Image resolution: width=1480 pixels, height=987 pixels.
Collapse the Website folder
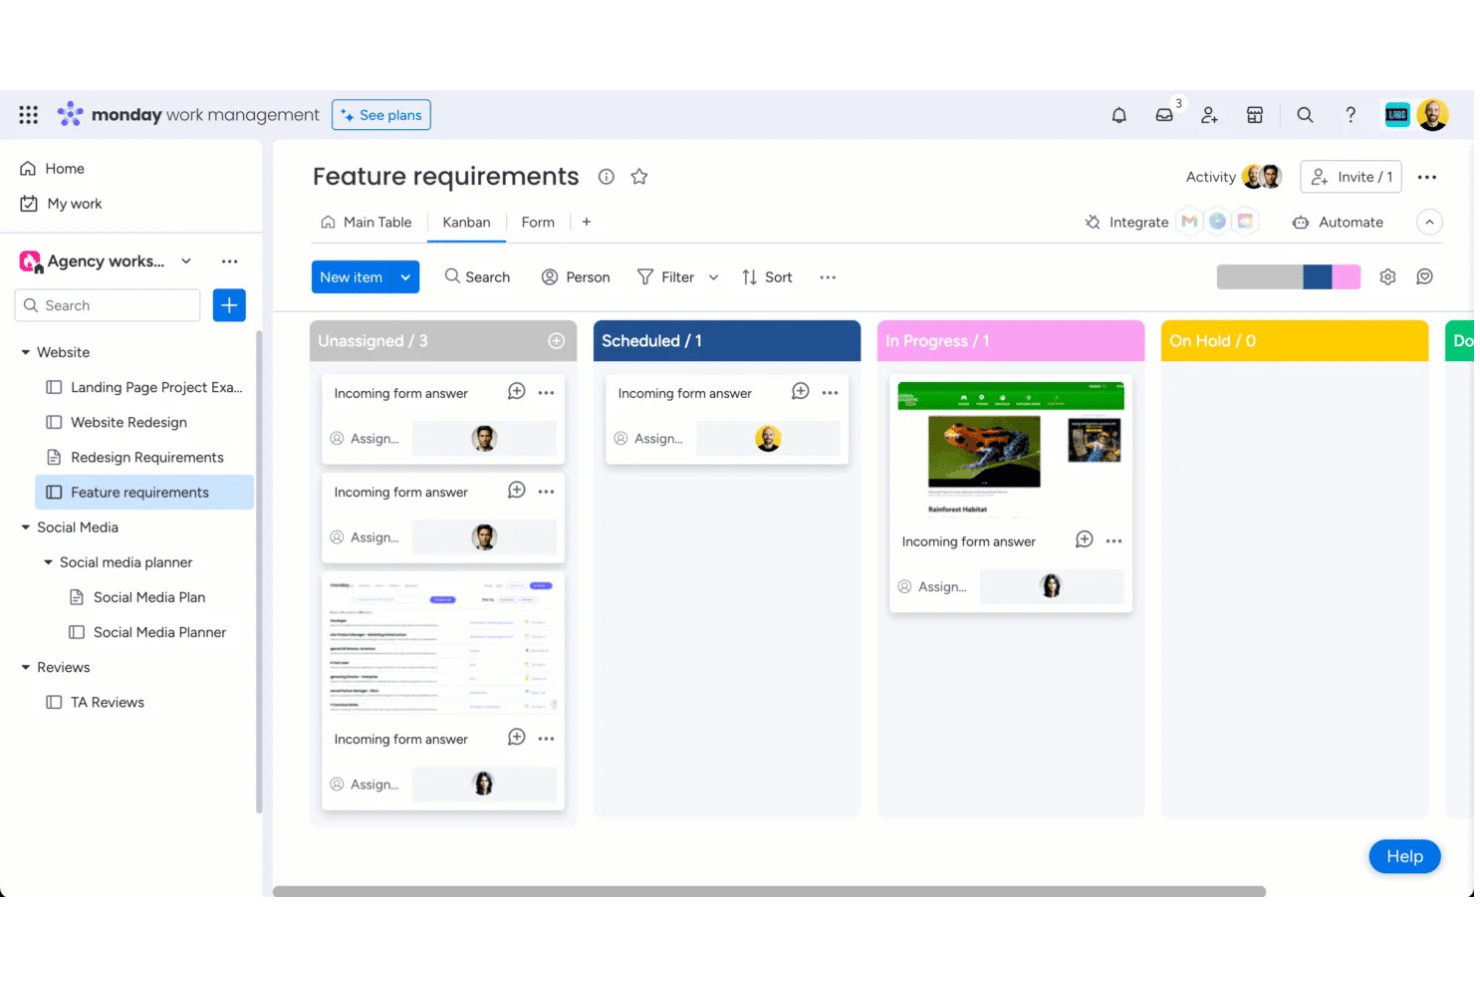click(26, 352)
